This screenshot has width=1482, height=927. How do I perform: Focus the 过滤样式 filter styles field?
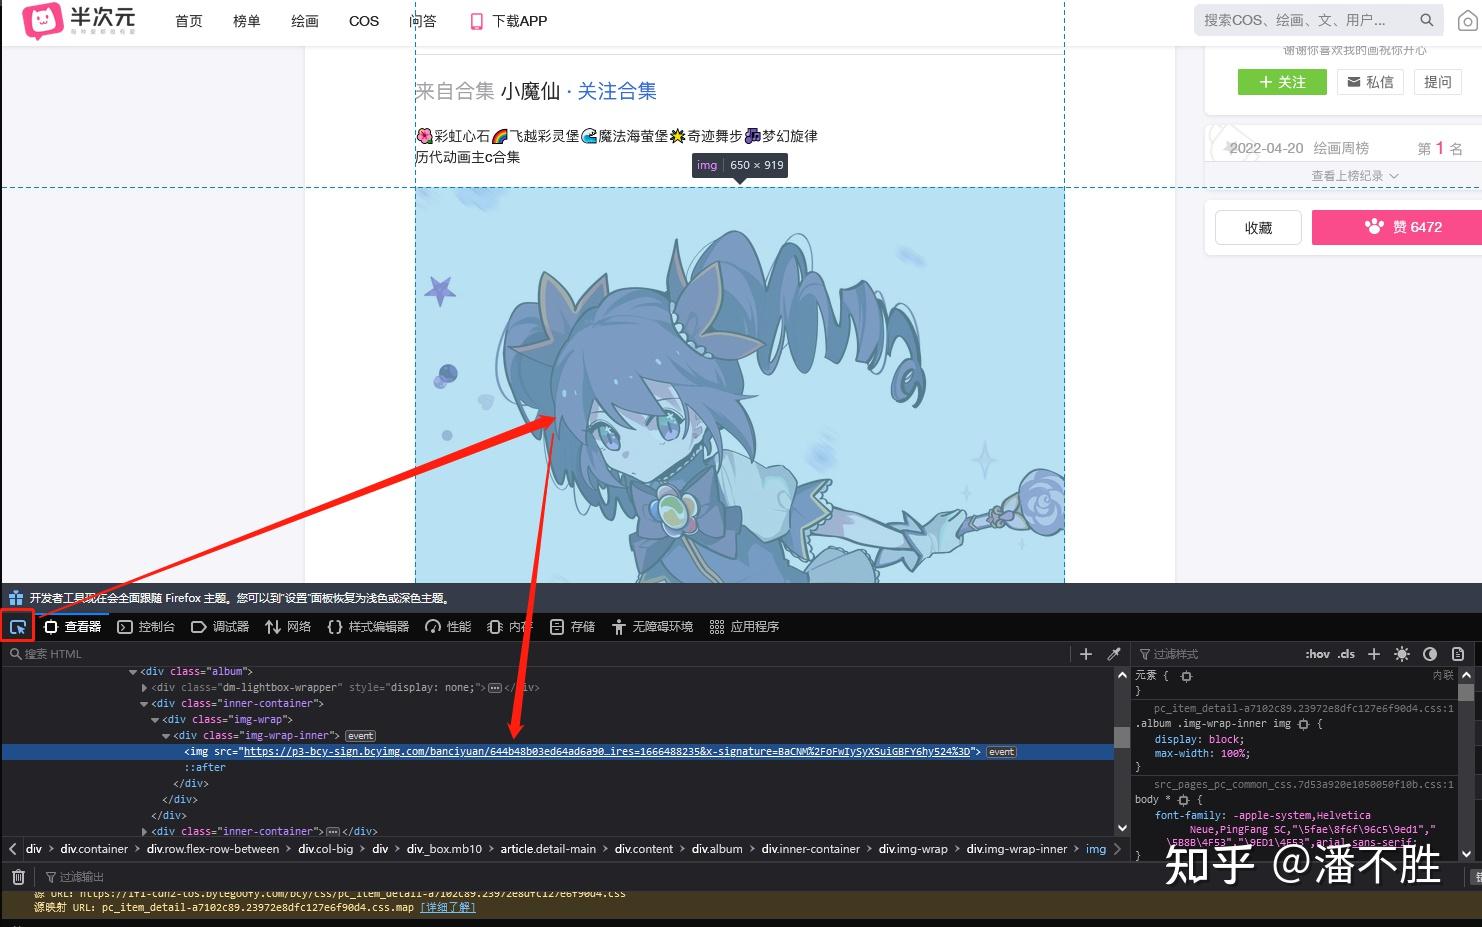point(1215,654)
